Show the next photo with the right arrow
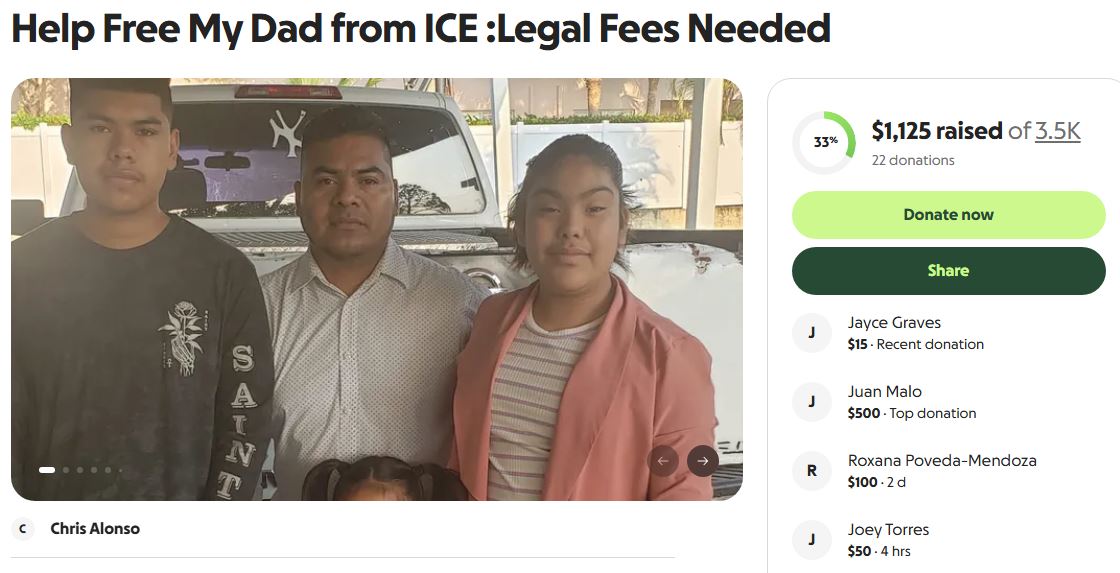 703,461
